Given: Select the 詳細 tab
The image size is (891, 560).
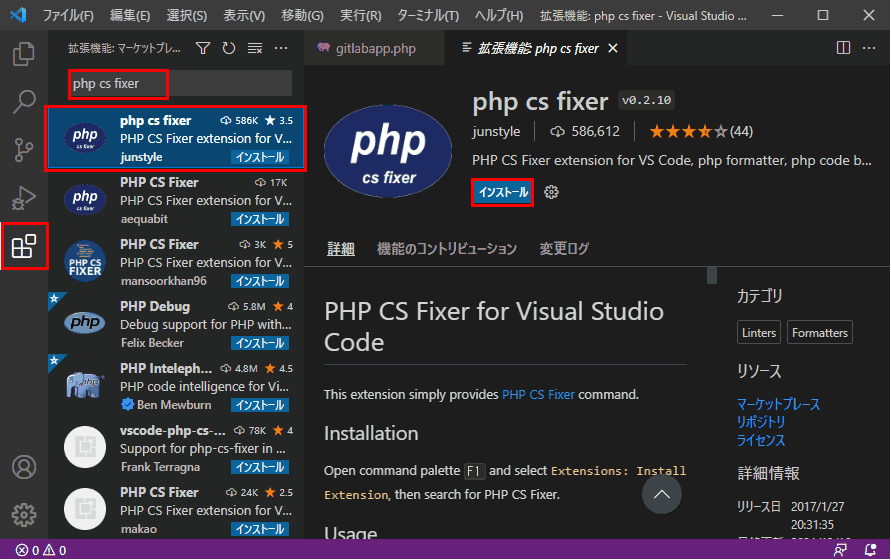Looking at the screenshot, I should click(x=341, y=248).
